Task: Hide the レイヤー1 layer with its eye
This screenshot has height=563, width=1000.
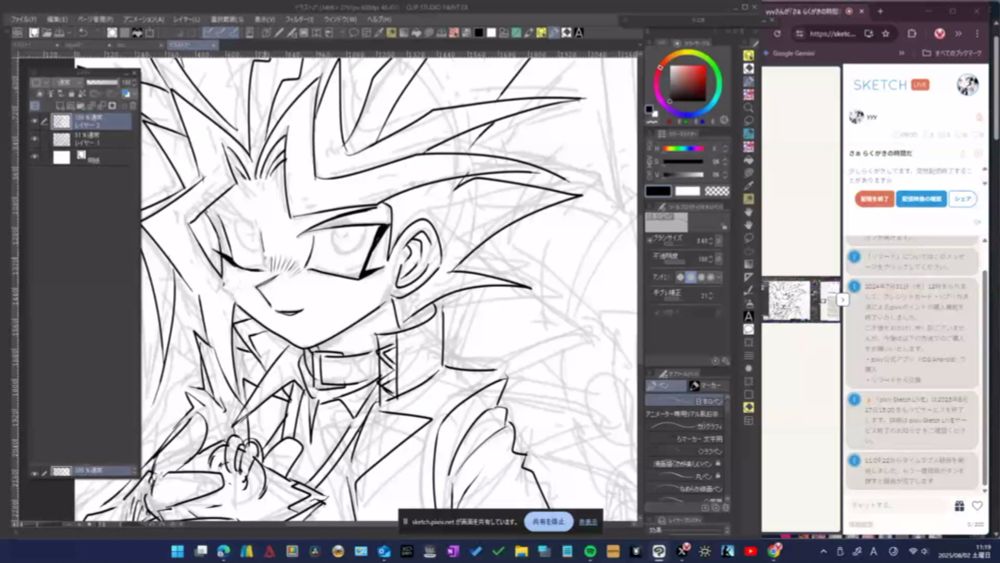Action: pyautogui.click(x=34, y=138)
